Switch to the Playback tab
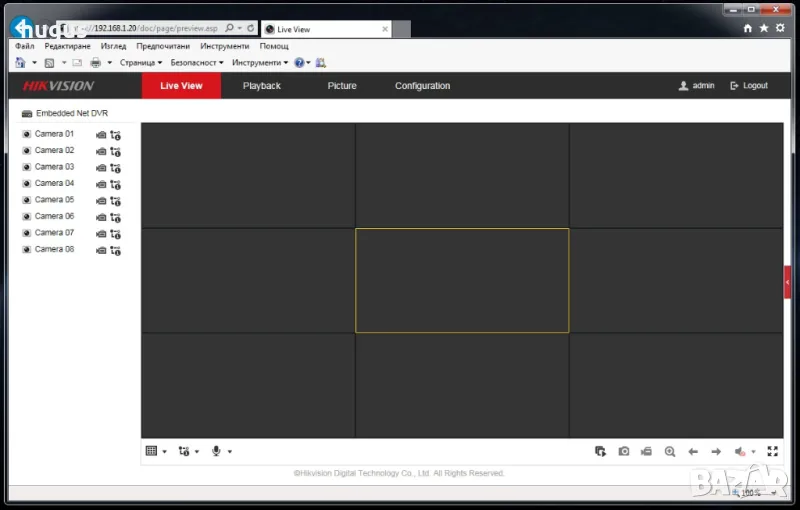800x510 pixels. click(x=262, y=86)
